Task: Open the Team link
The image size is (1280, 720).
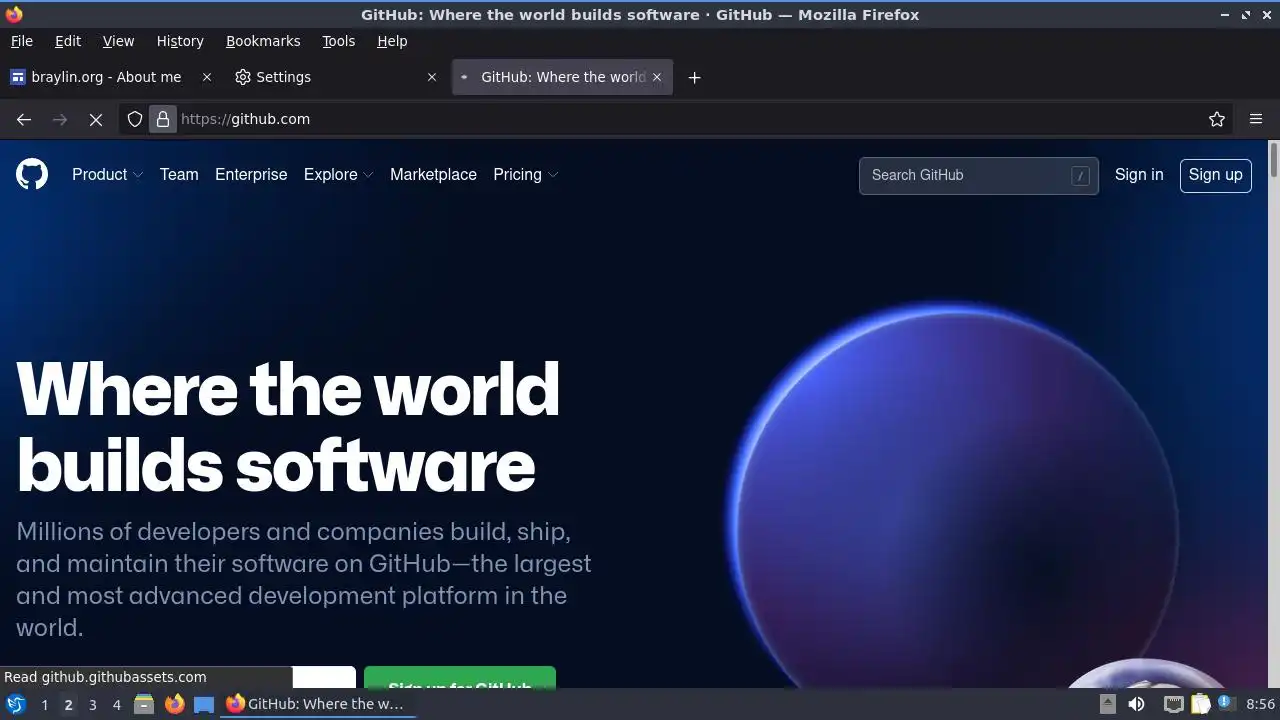Action: (x=179, y=174)
